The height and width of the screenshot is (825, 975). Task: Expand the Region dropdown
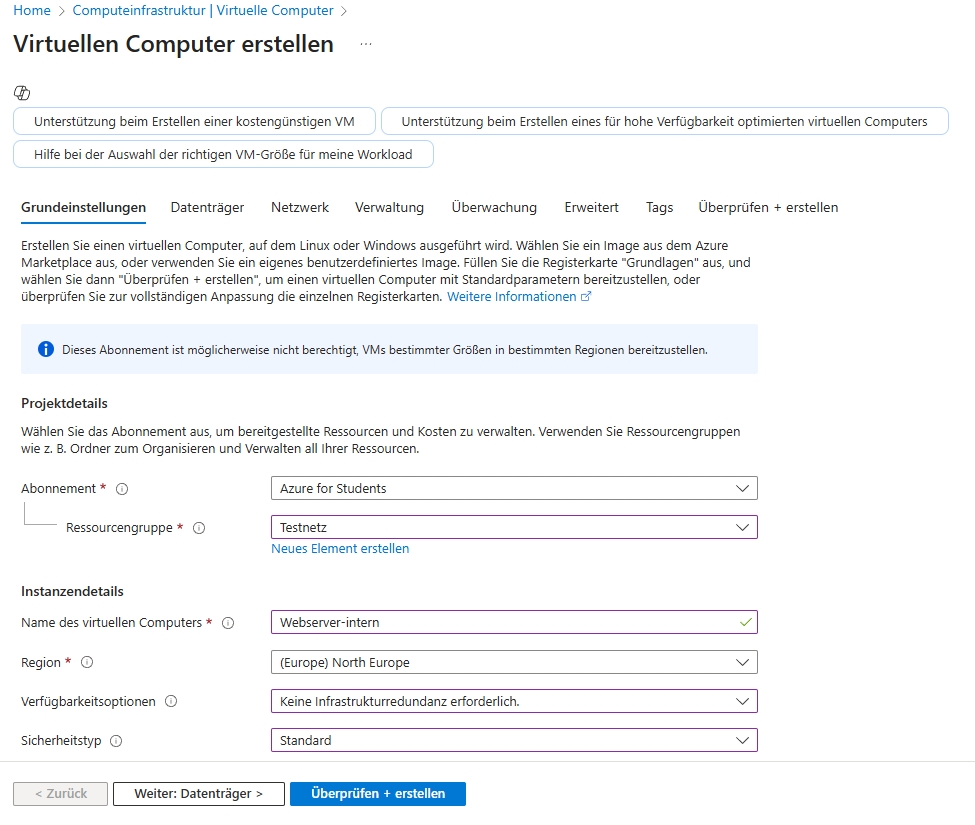[513, 662]
